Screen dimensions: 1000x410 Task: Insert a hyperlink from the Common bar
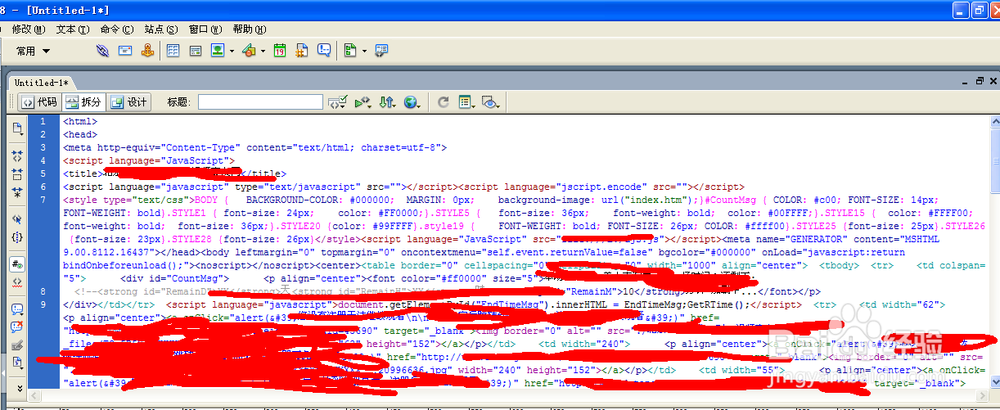click(103, 50)
